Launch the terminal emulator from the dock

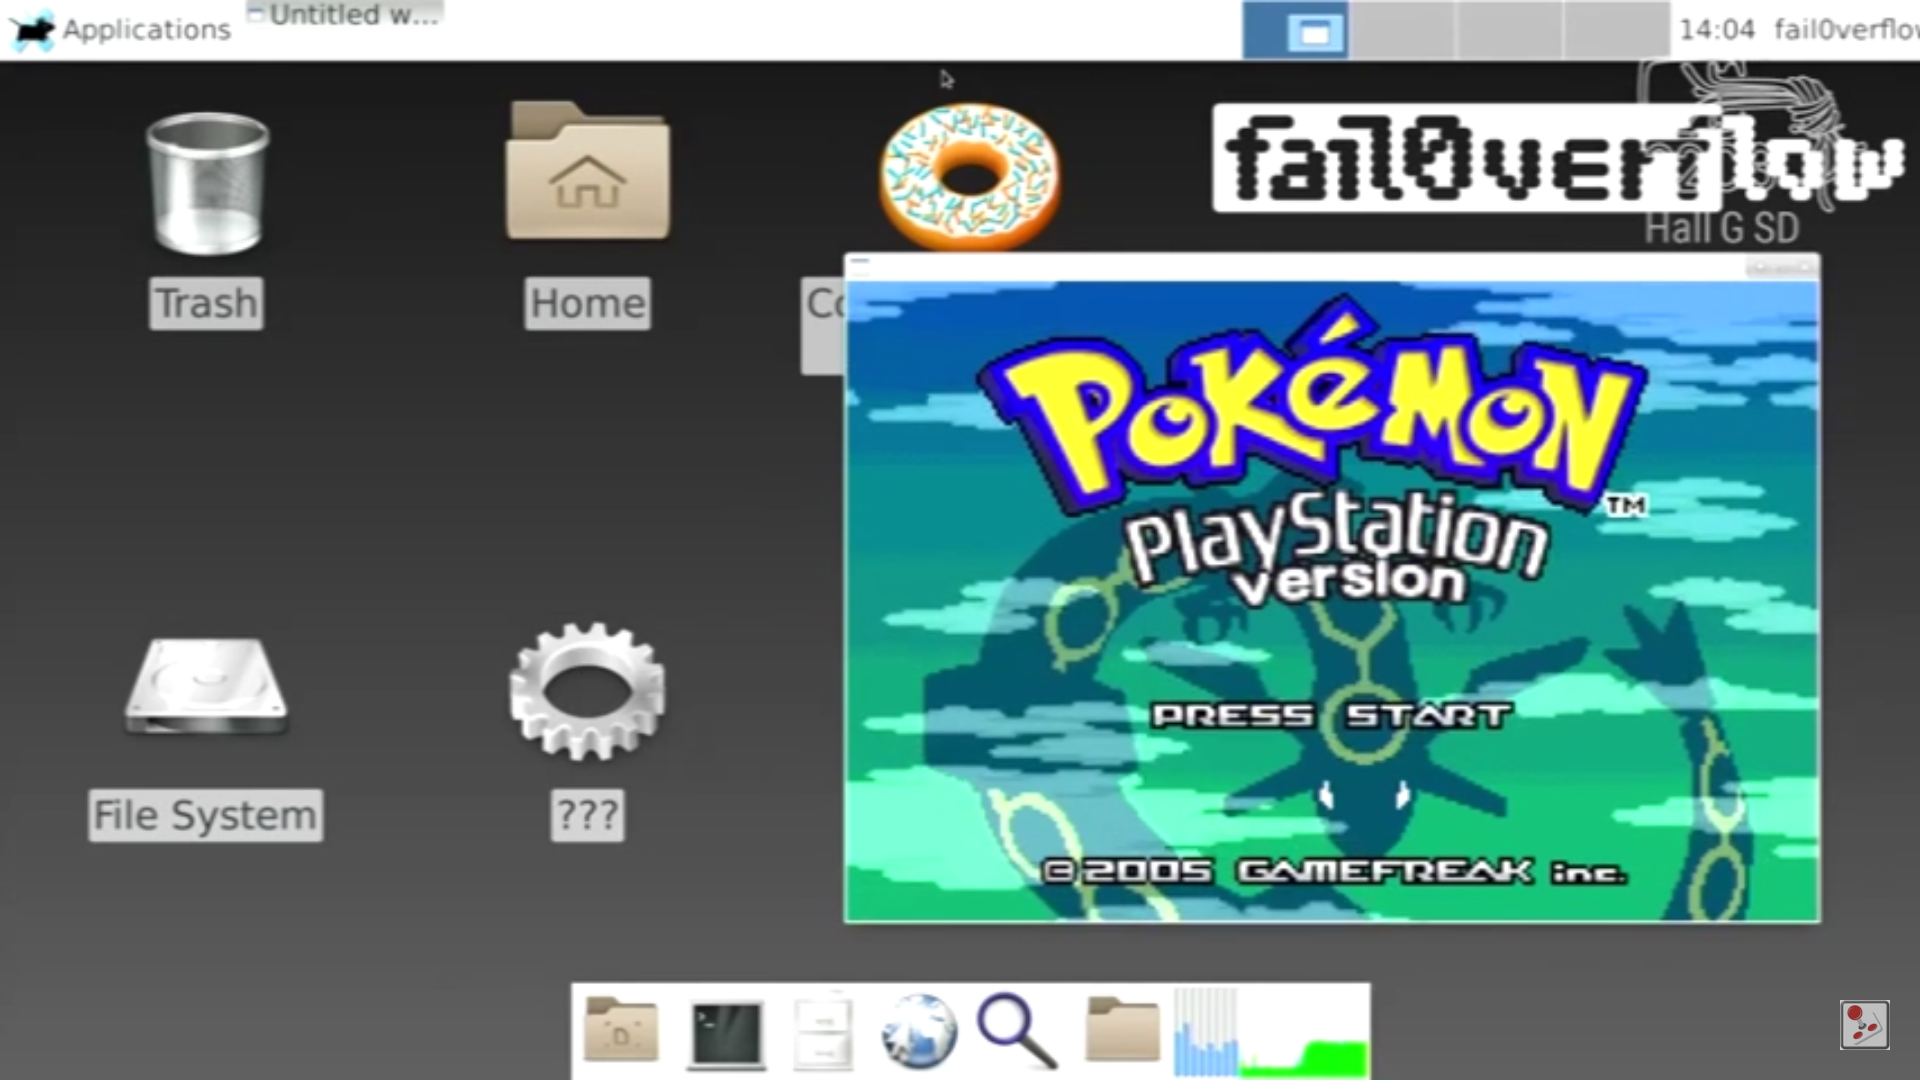coord(726,1032)
